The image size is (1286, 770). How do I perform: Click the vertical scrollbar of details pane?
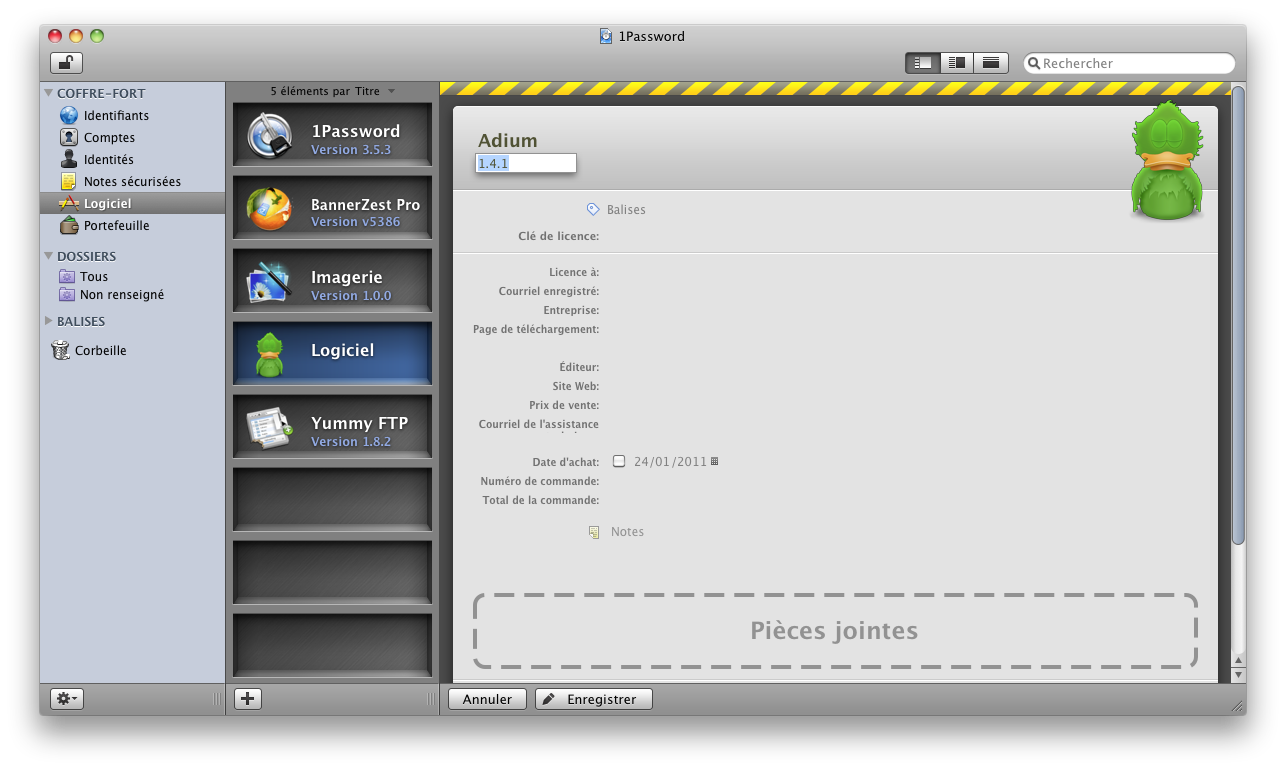(1238, 315)
